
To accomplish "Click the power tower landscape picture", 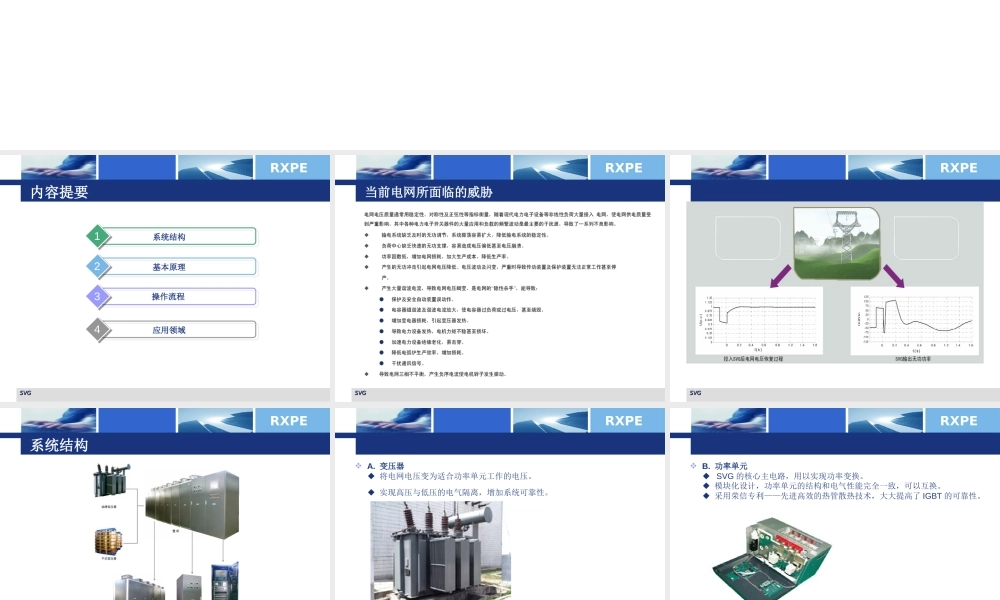I will tap(836, 243).
